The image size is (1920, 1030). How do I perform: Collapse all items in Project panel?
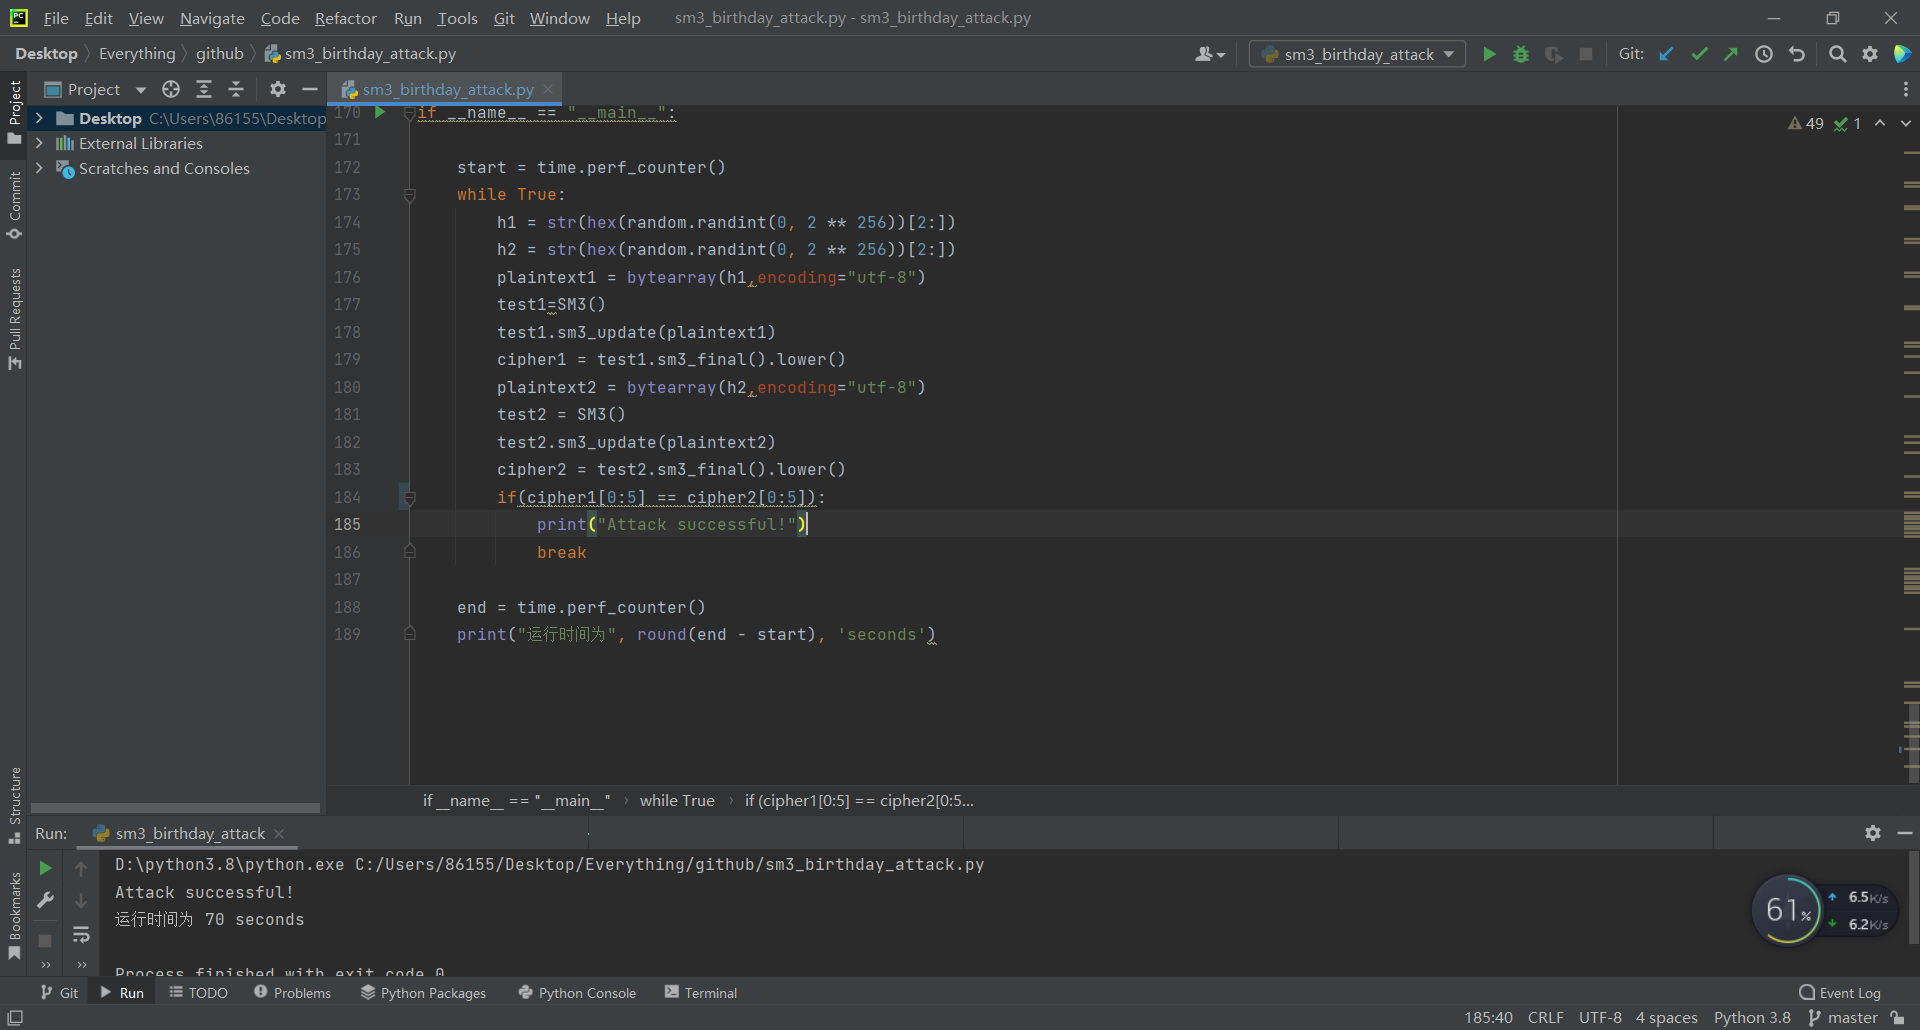[236, 89]
